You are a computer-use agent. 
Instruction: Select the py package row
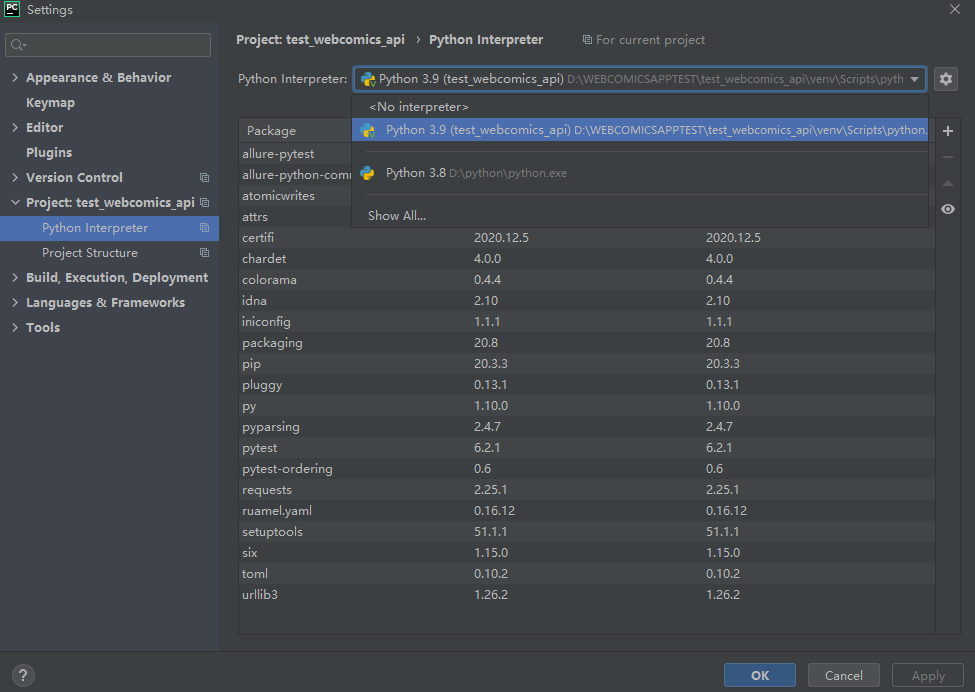tap(587, 405)
